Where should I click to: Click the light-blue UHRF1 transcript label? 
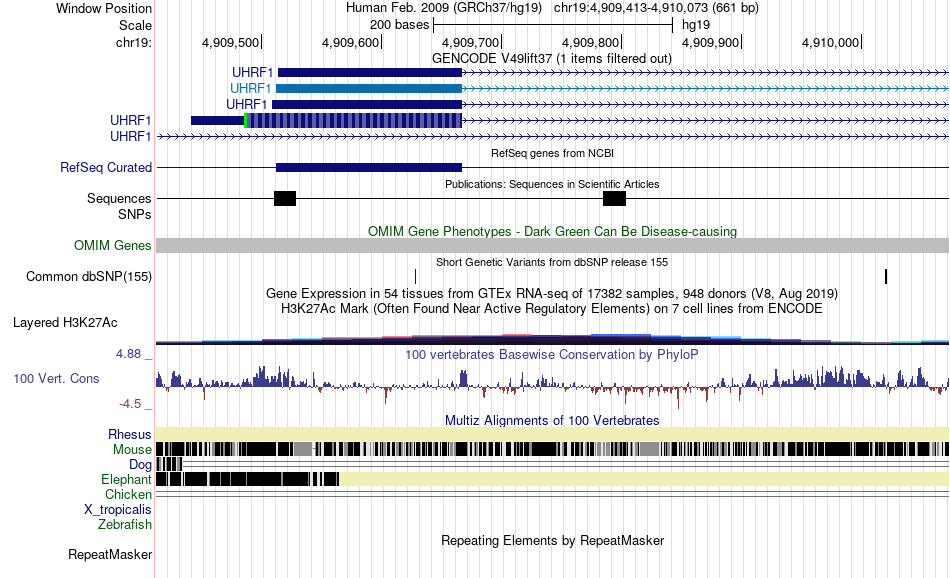tap(251, 88)
